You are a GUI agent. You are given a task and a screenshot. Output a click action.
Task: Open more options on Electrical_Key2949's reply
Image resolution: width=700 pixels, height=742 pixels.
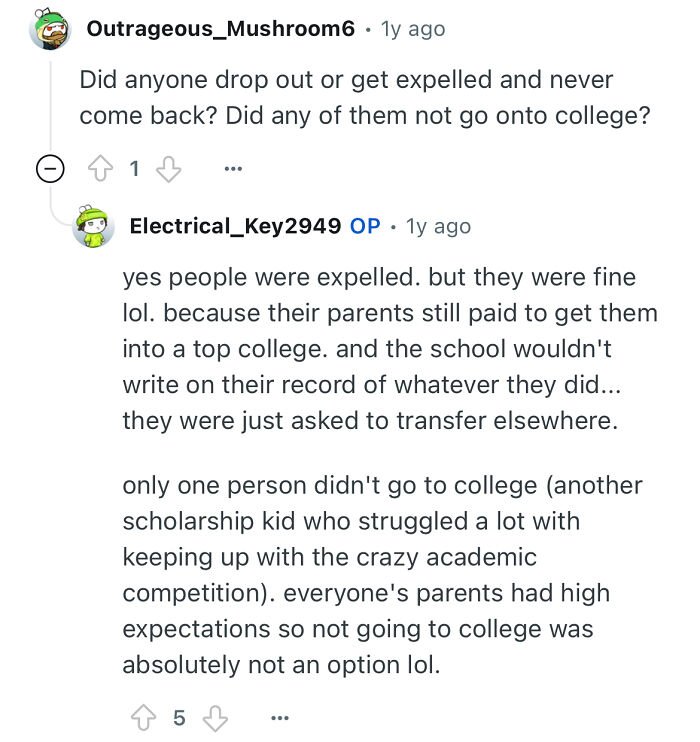tap(279, 717)
